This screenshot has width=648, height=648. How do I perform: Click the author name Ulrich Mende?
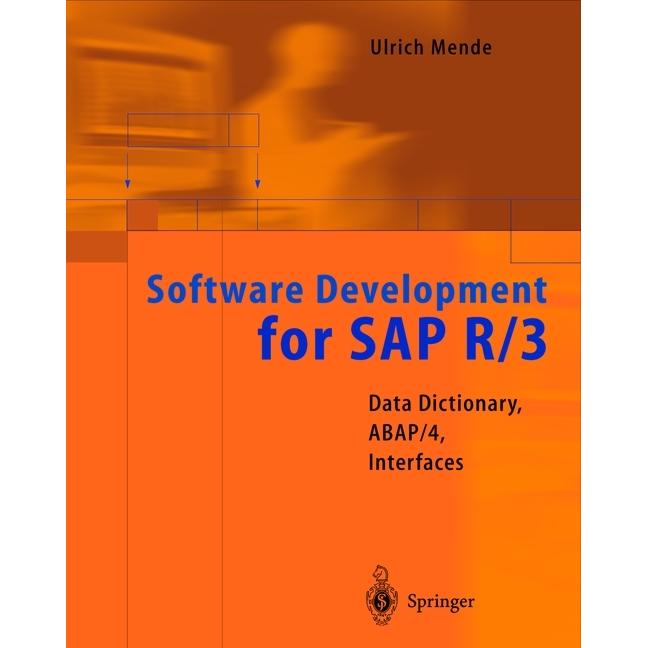click(431, 47)
